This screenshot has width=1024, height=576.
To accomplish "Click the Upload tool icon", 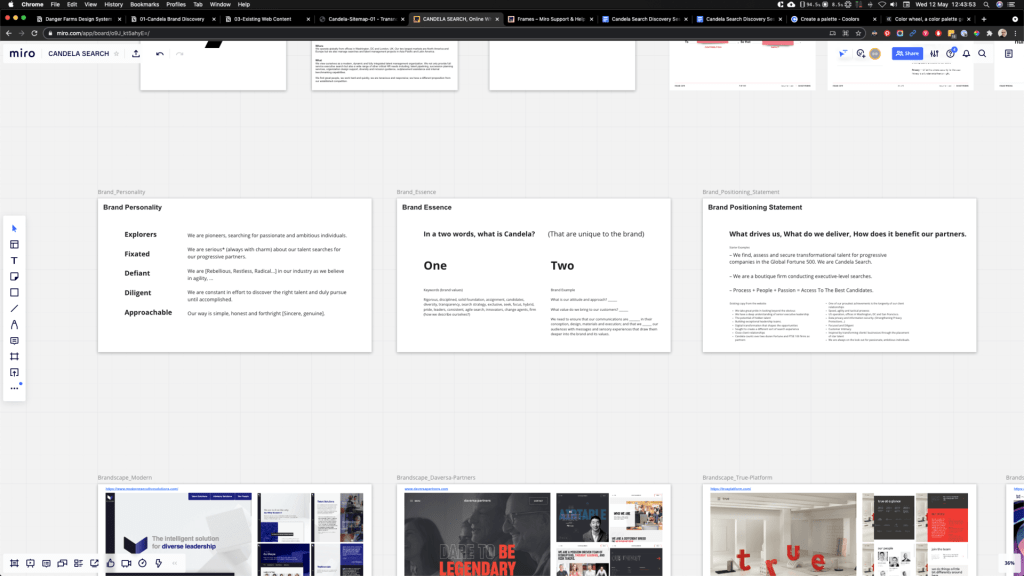I will (x=14, y=373).
